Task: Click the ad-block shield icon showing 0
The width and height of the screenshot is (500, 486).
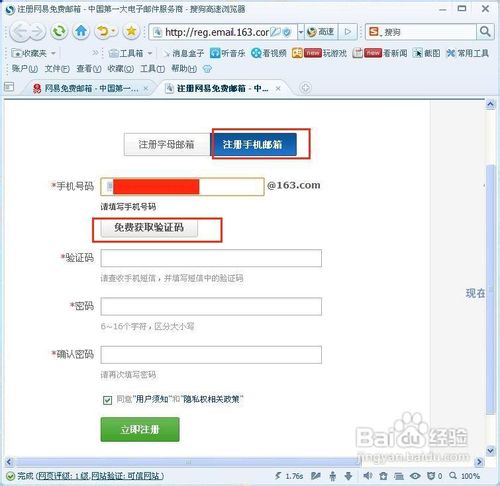Action: coord(435,476)
